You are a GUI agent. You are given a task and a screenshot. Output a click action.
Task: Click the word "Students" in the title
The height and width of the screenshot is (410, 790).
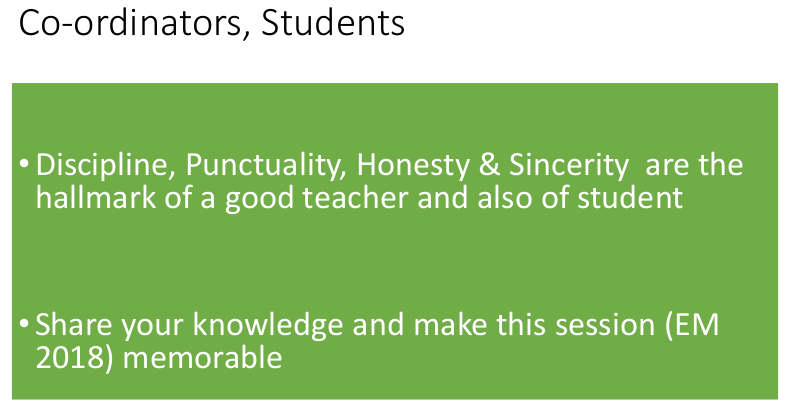(333, 23)
